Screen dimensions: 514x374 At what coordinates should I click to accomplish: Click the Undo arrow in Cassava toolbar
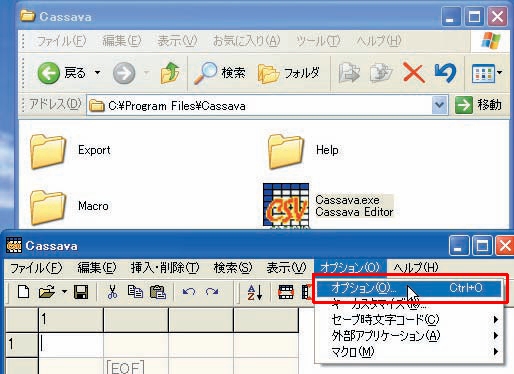(189, 292)
